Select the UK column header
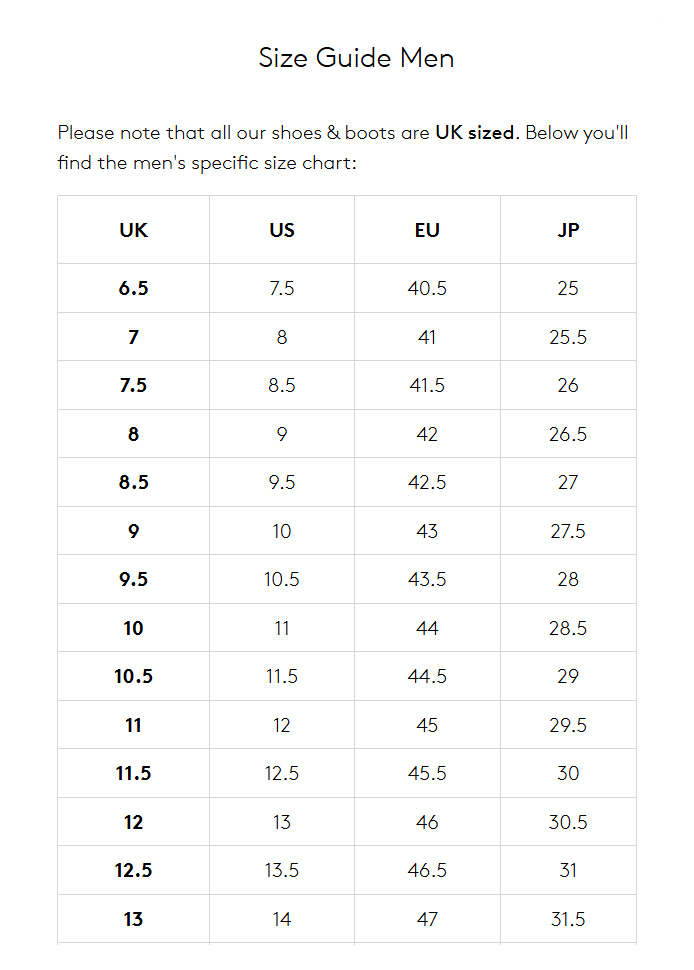 pyautogui.click(x=133, y=230)
